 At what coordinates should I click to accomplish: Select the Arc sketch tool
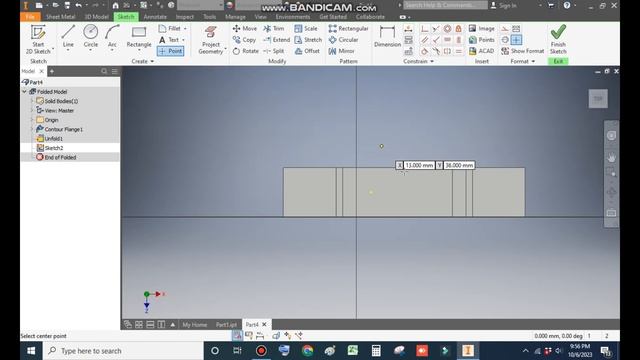[x=112, y=36]
